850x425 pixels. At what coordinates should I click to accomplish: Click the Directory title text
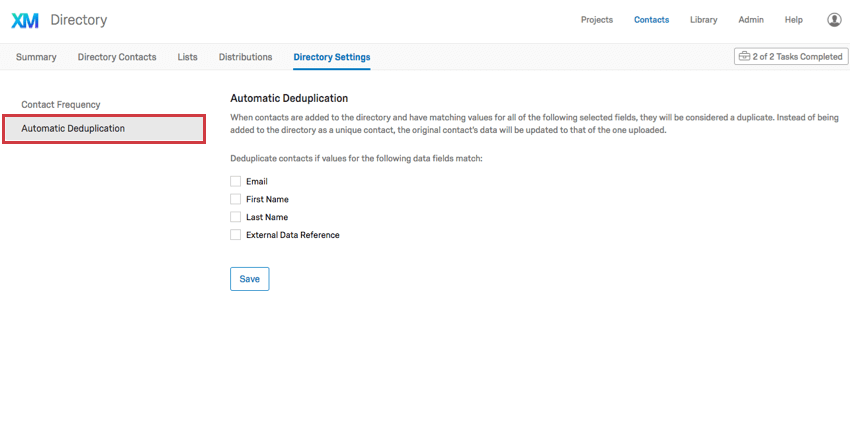coord(79,20)
